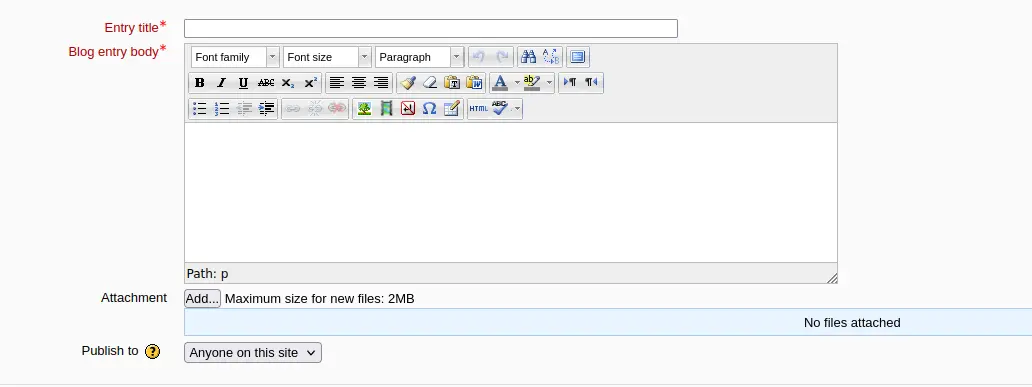1032x387 pixels.
Task: Click the Find binoculars icon
Action: click(529, 57)
